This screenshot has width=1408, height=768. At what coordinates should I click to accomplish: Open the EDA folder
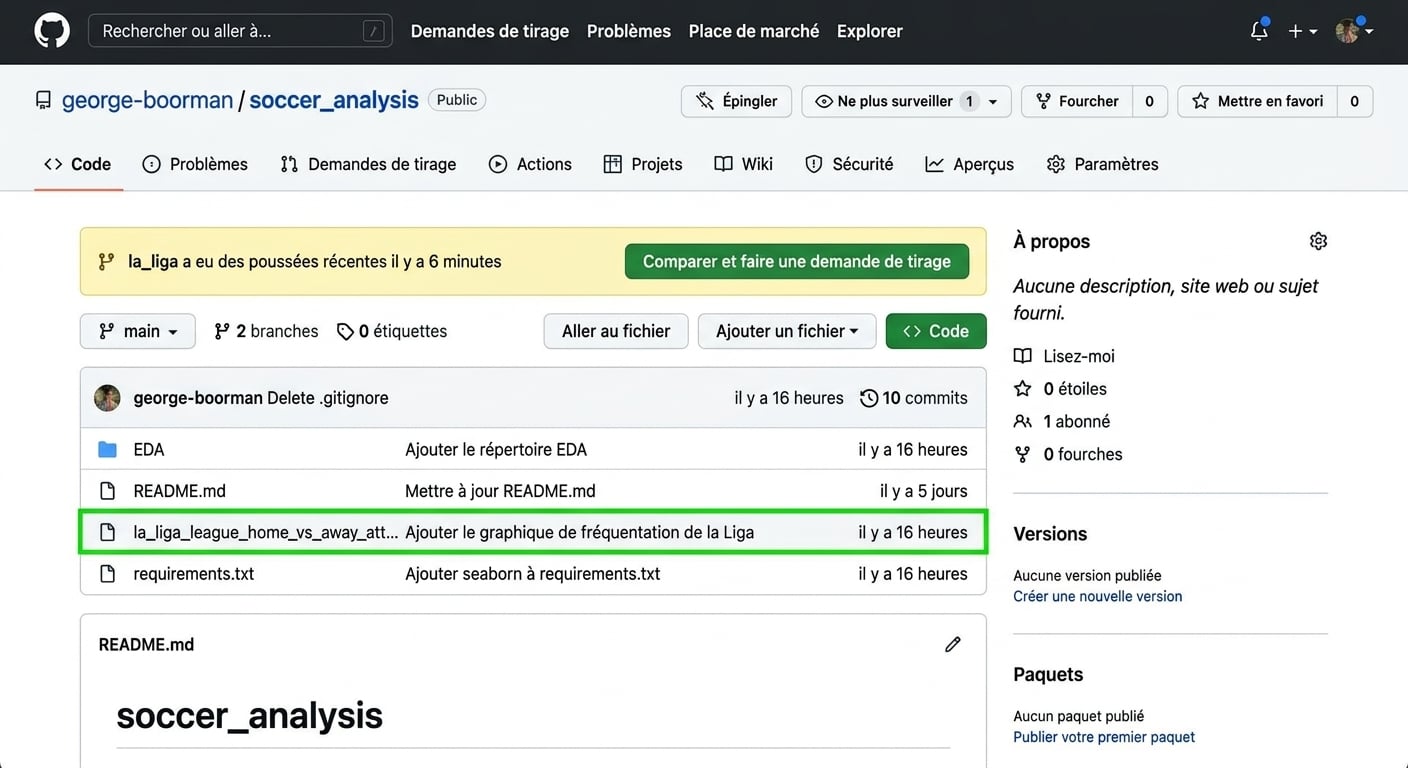click(149, 450)
